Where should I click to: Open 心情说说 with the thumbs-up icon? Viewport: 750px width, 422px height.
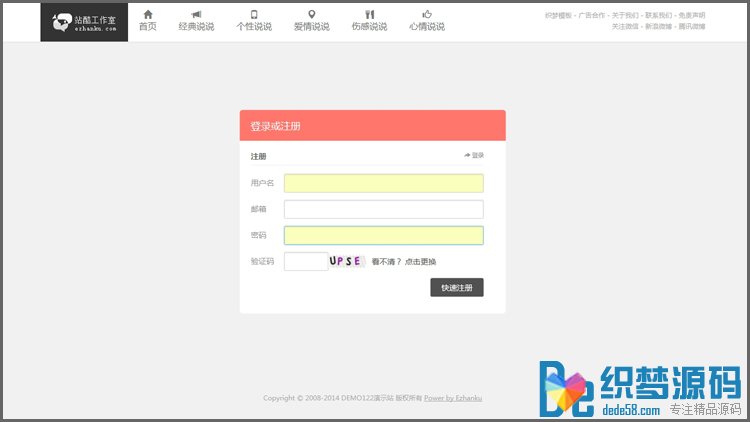click(x=427, y=21)
